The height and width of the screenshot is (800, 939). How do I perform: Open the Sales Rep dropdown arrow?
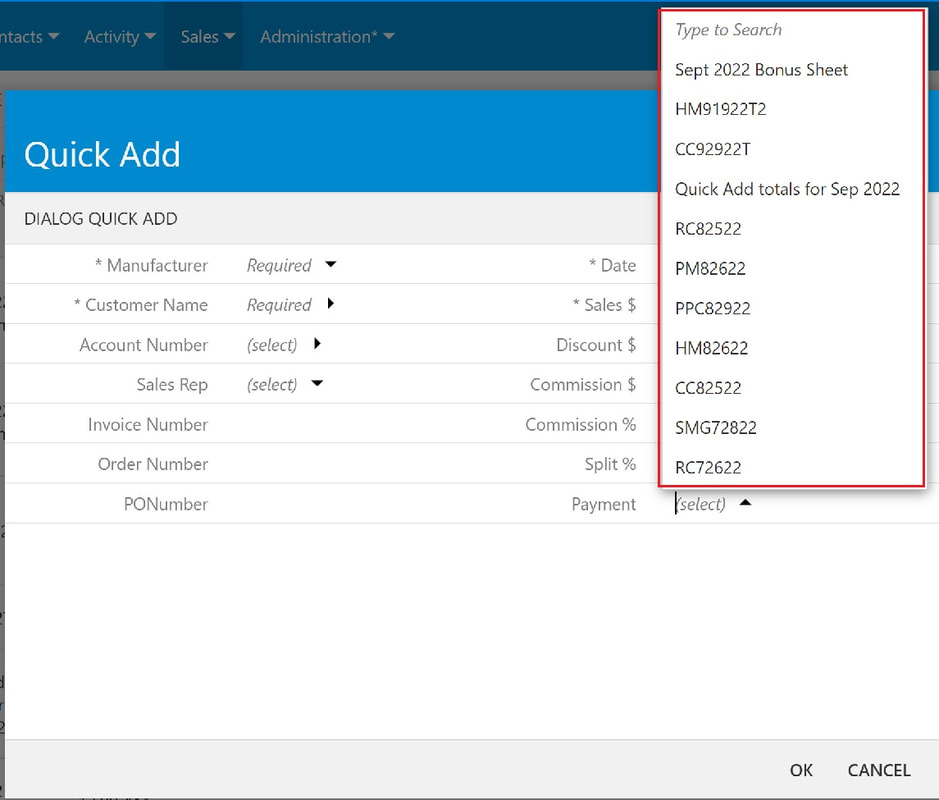317,383
